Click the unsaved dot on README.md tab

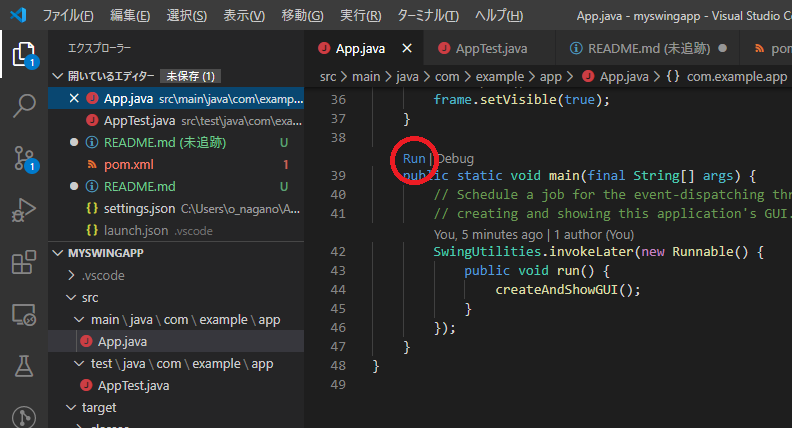point(723,49)
